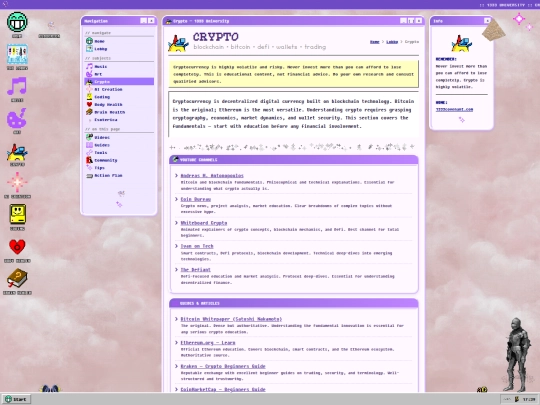
Task: Open the Whiteboard Crypto channel link
Action: (204, 223)
